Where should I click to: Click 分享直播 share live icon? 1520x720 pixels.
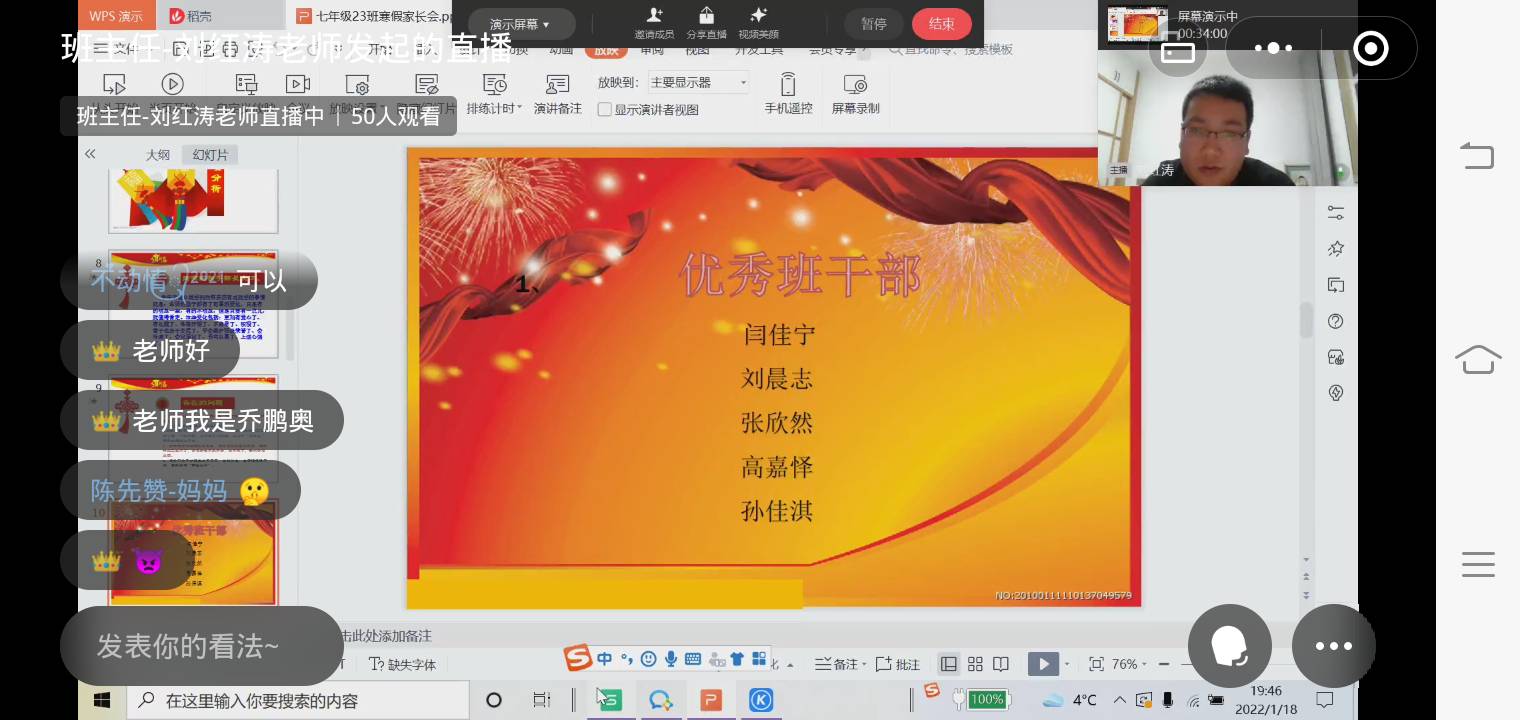[x=706, y=23]
